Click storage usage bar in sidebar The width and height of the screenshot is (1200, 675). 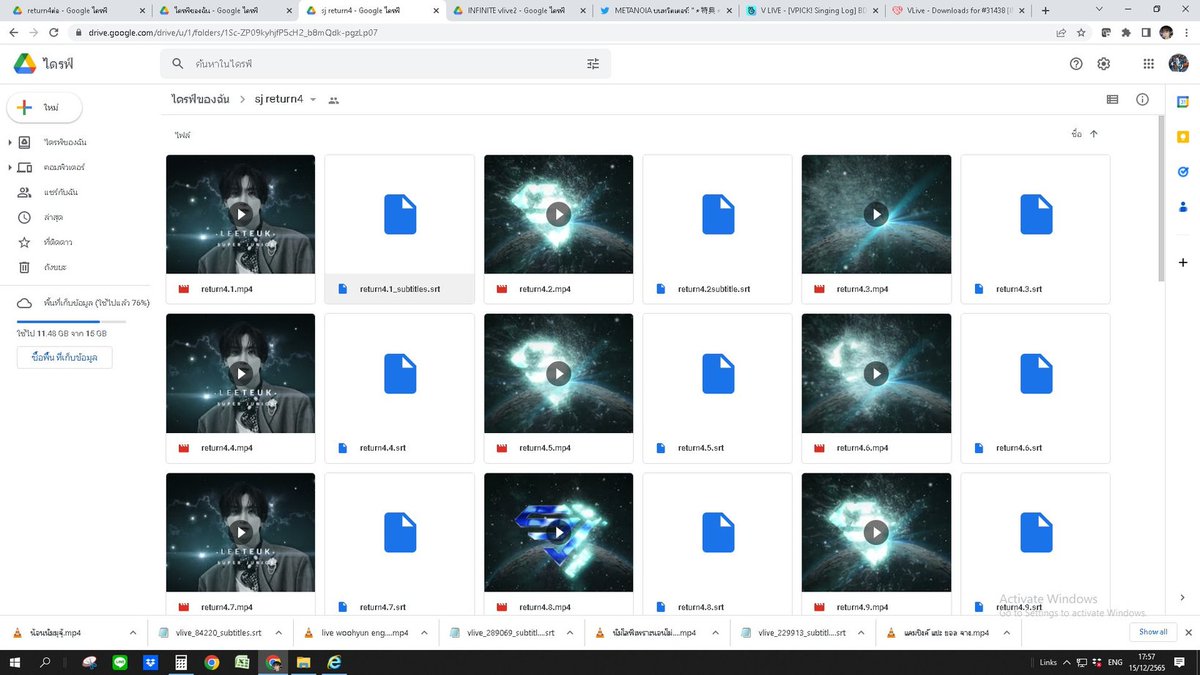pyautogui.click(x=72, y=322)
